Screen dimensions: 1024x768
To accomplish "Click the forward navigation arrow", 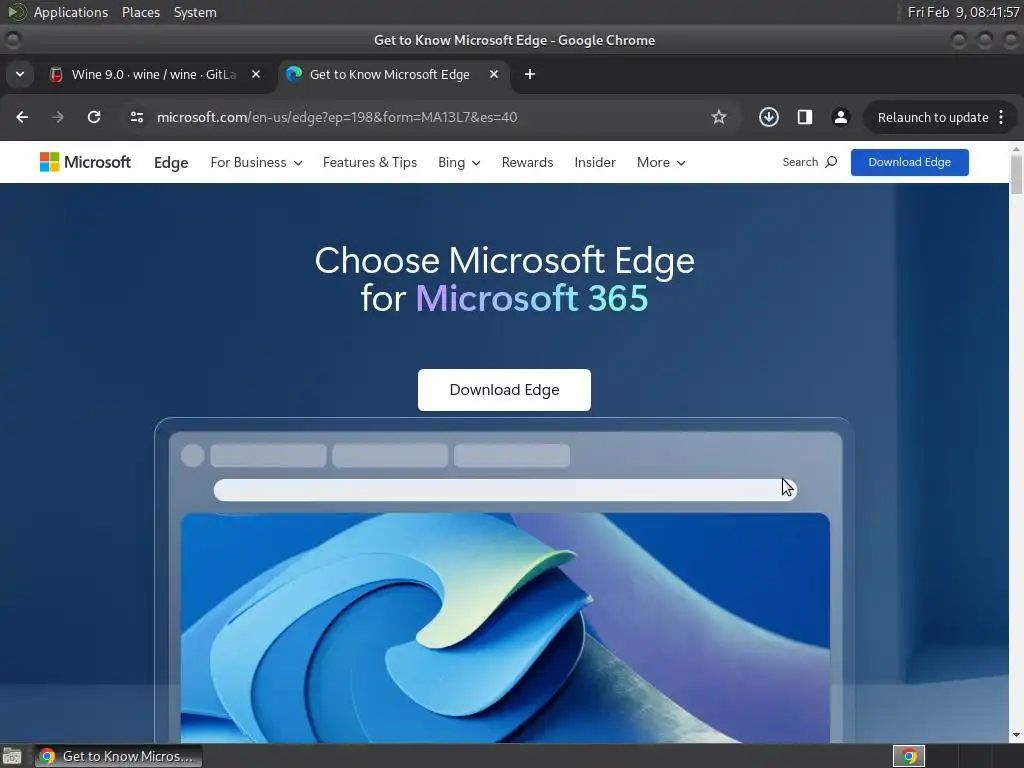I will tap(57, 117).
